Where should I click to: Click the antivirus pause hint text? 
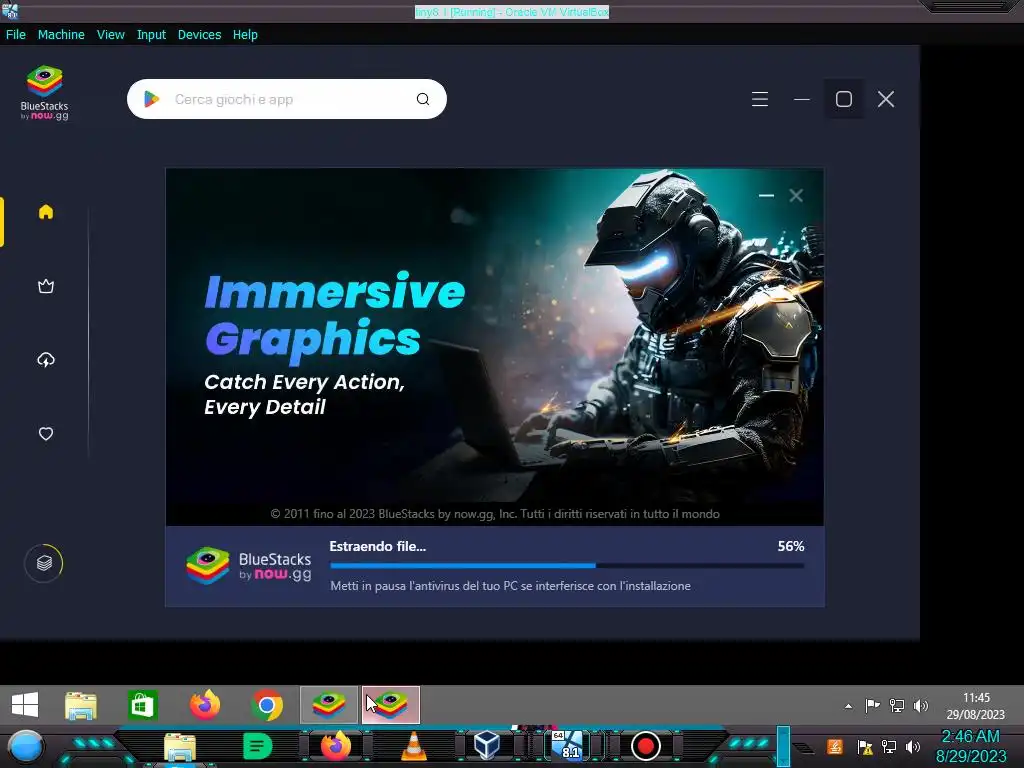tap(510, 586)
